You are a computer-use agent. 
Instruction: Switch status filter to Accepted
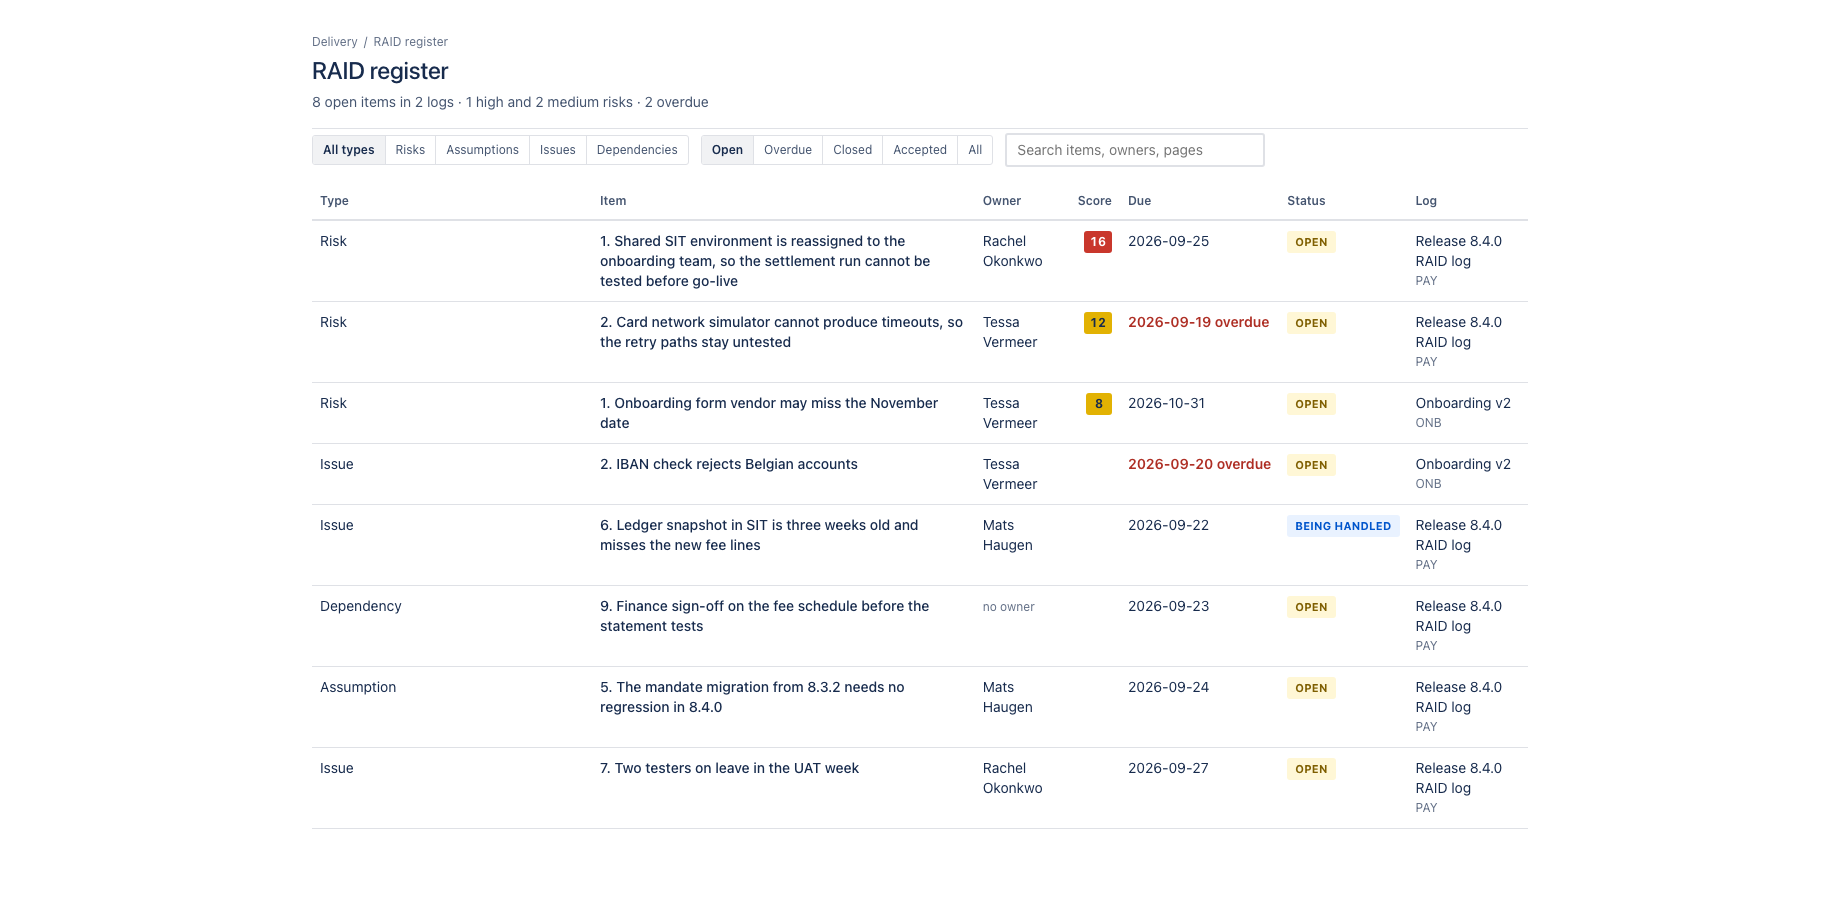coord(920,150)
